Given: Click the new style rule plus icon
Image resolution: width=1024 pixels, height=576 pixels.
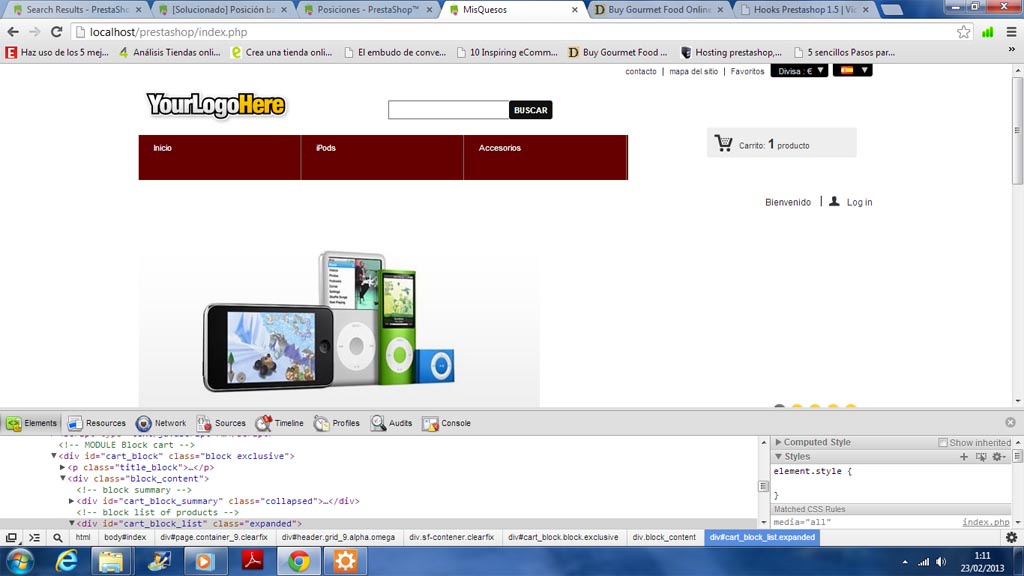Looking at the screenshot, I should click(964, 456).
